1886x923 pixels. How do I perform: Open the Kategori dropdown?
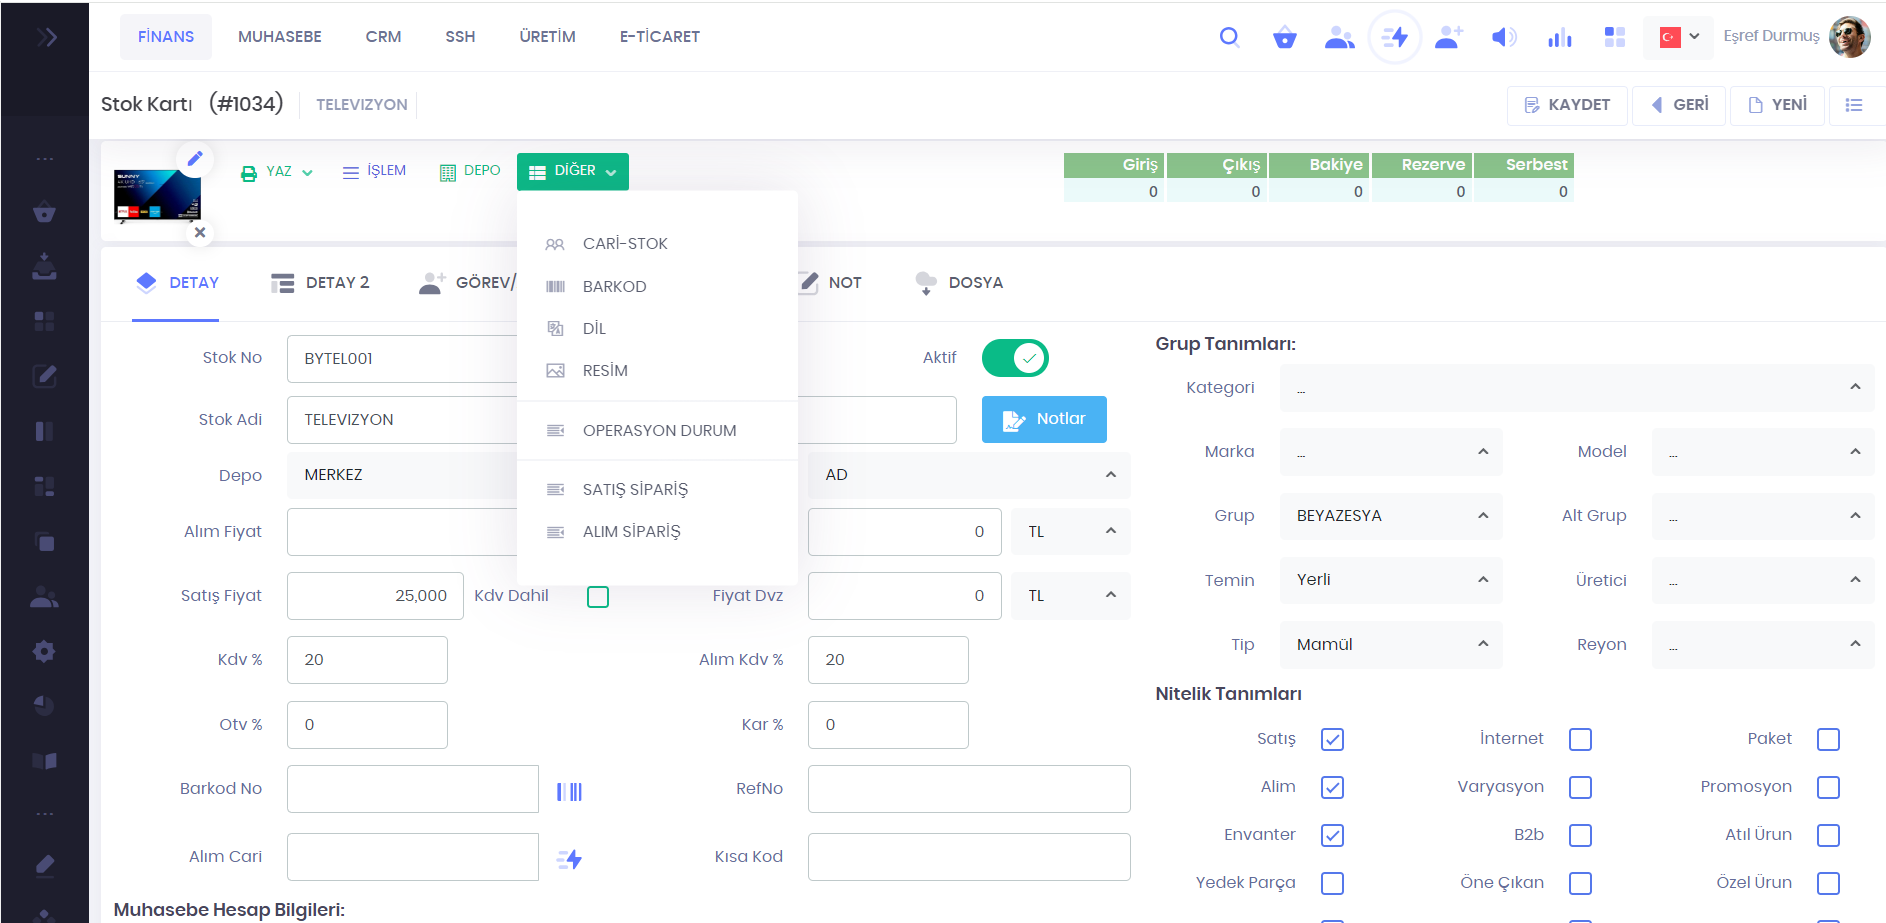point(1576,388)
